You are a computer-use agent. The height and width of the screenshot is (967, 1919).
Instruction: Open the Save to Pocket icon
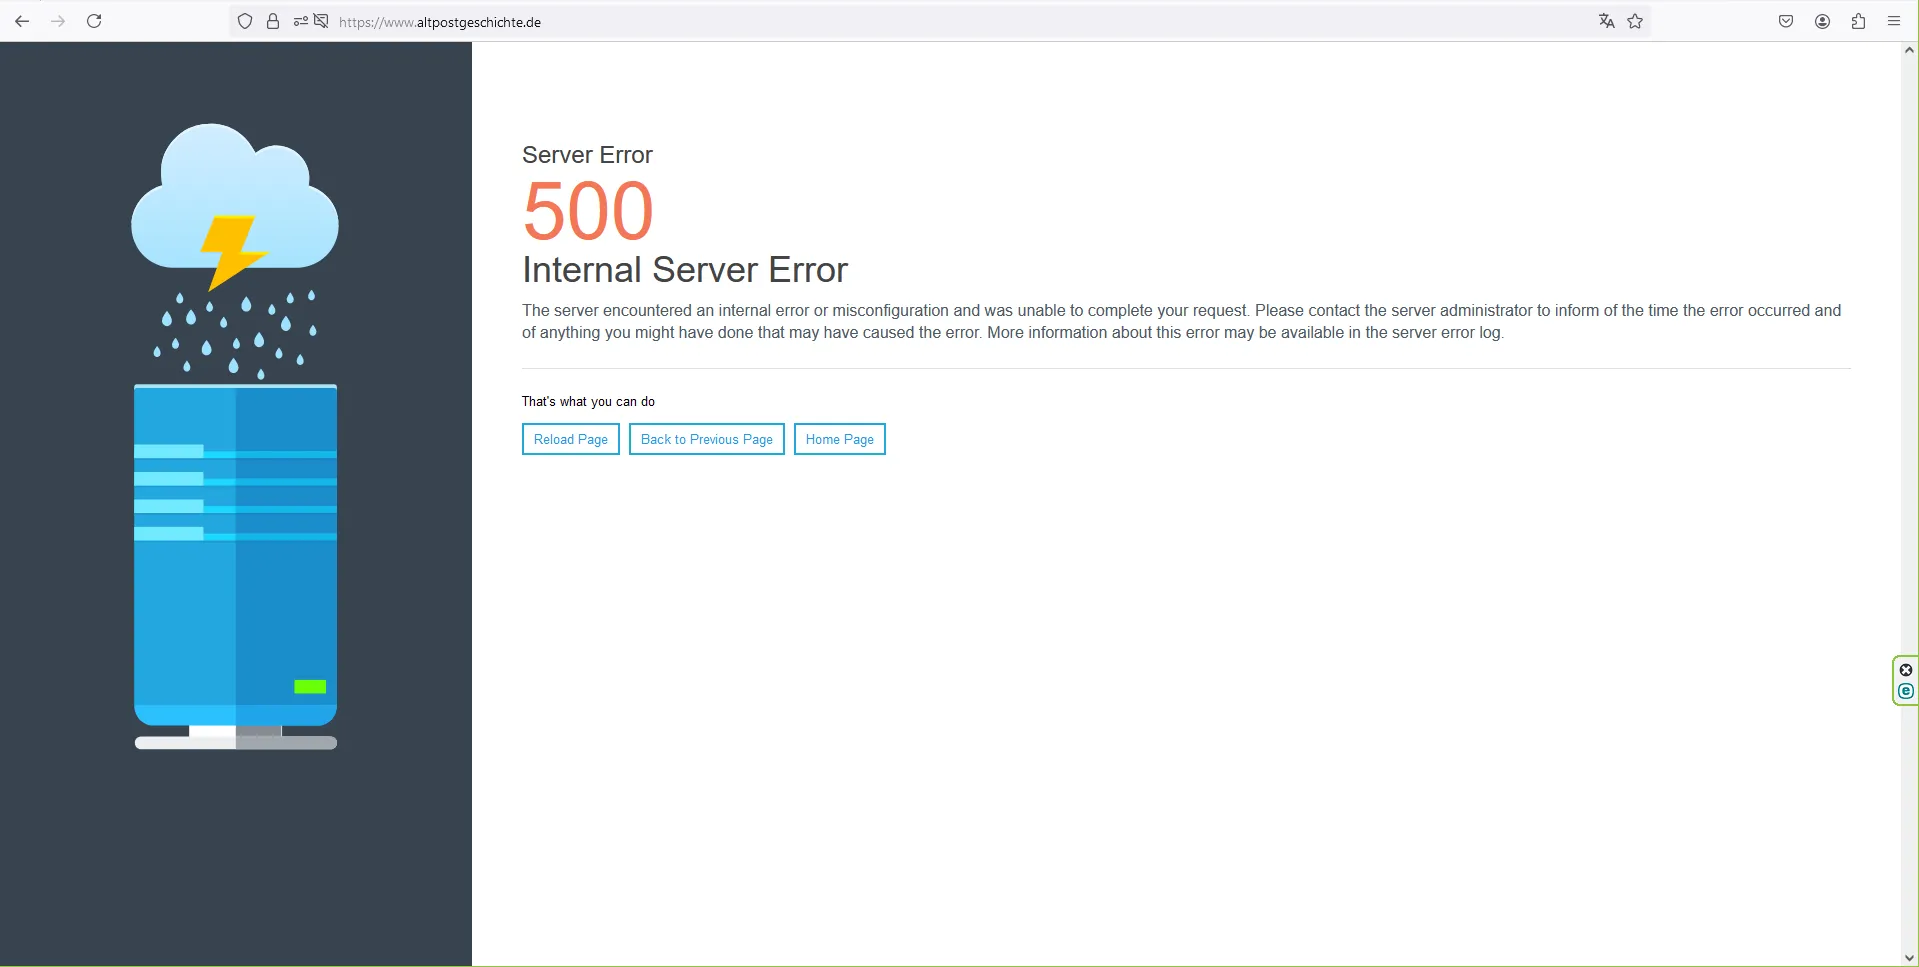[x=1786, y=21]
